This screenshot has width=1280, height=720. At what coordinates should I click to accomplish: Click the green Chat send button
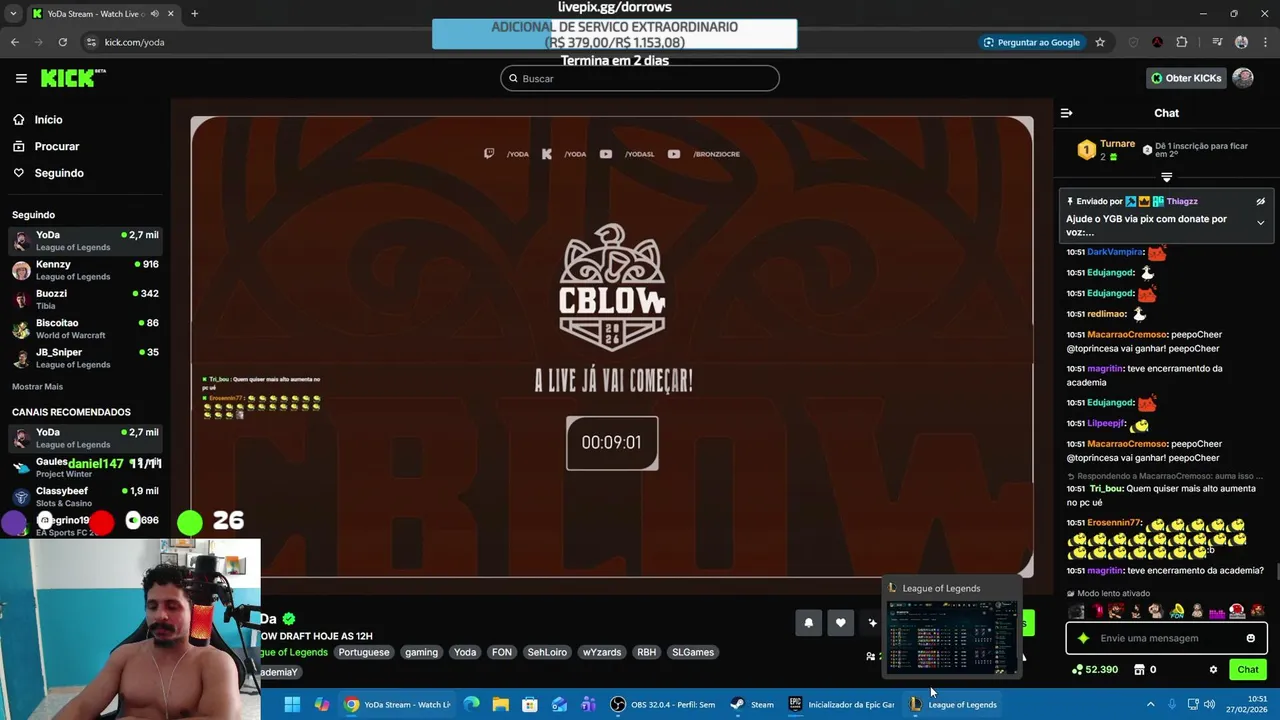(1247, 670)
